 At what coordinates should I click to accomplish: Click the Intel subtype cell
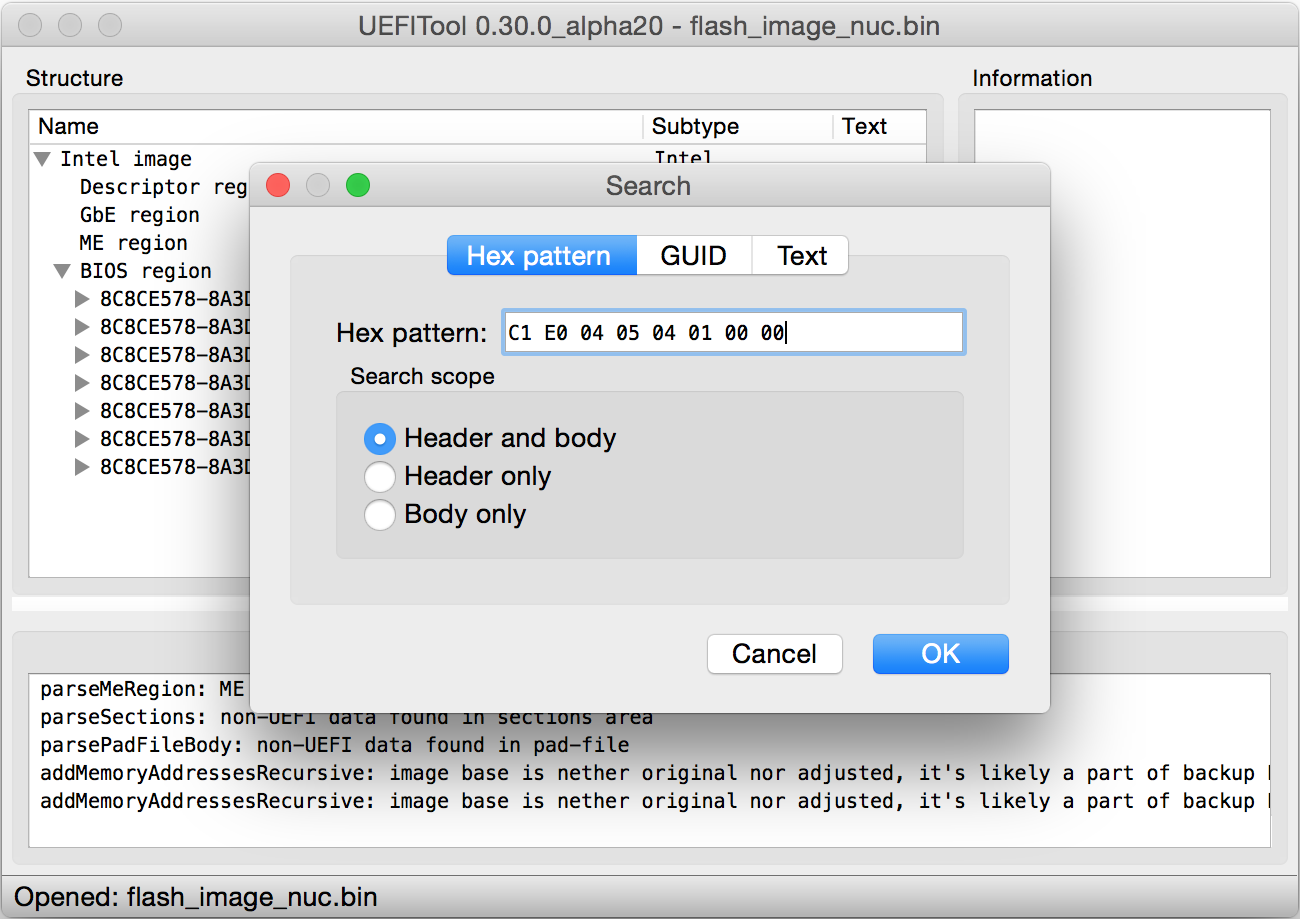683,159
